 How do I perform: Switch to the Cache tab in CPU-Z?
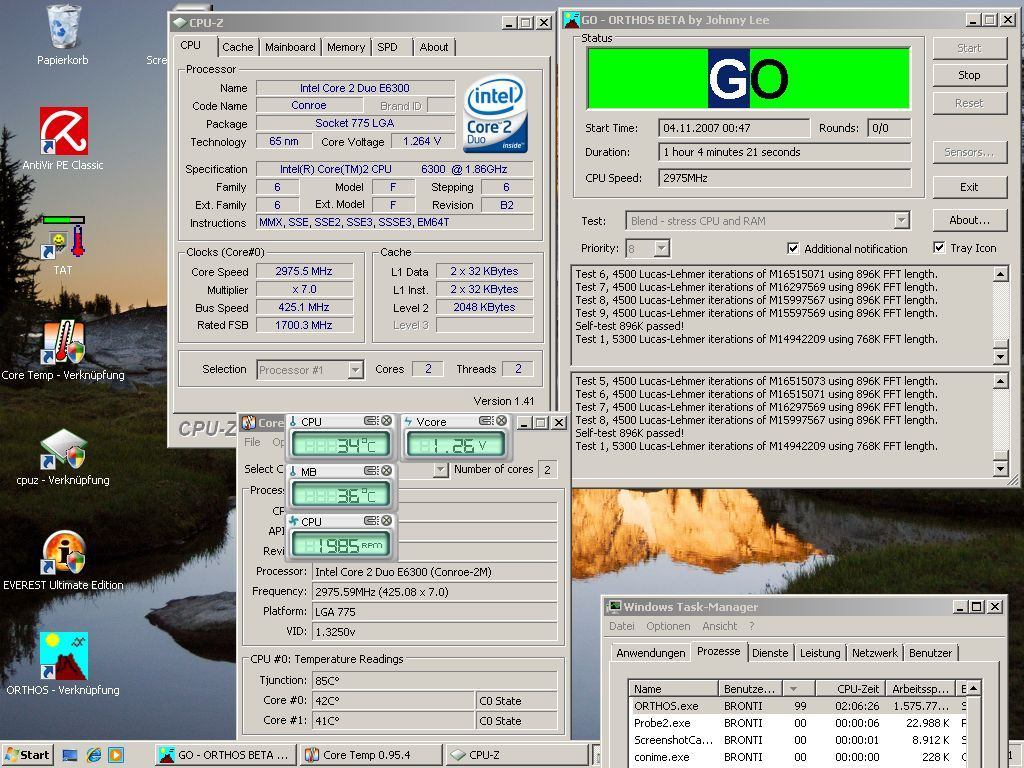[238, 47]
